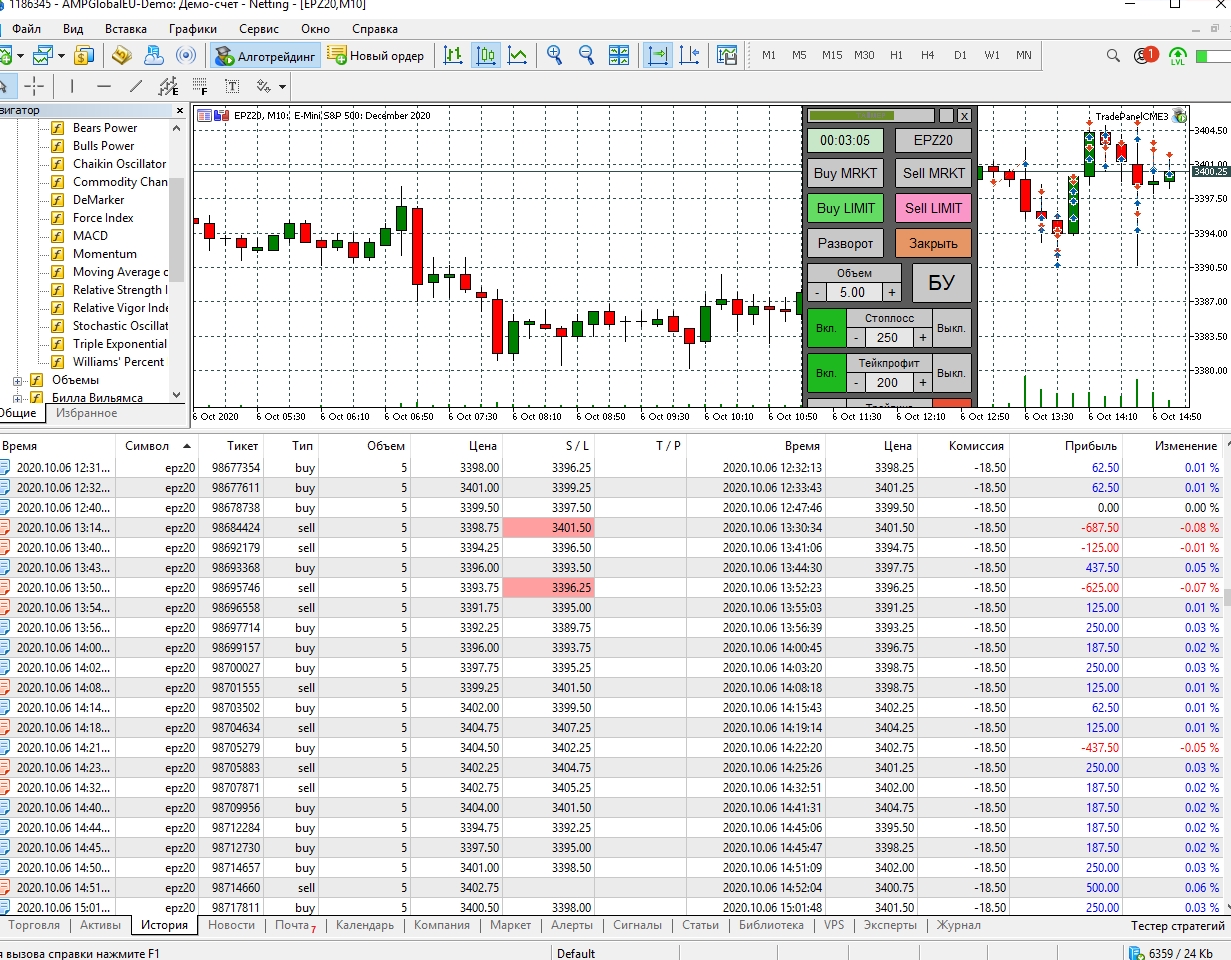Image resolution: width=1231 pixels, height=960 pixels.
Task: Open the Market Watch gold coin icon
Action: 84,55
